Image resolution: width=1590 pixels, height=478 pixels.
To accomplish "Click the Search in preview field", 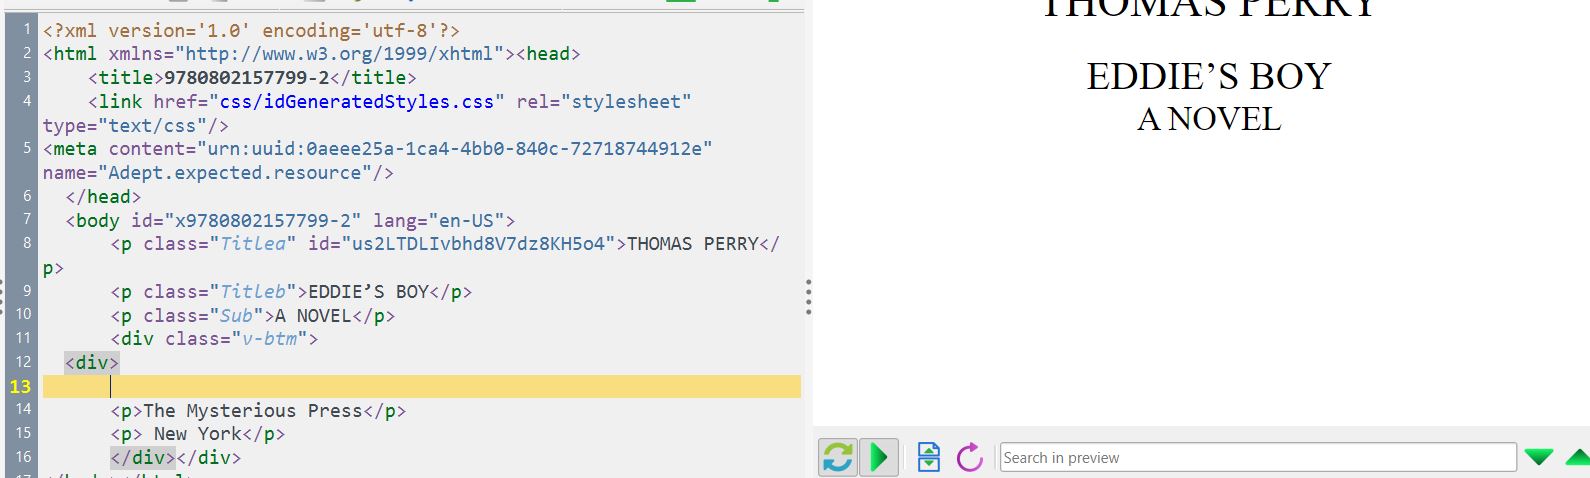I will (1258, 457).
